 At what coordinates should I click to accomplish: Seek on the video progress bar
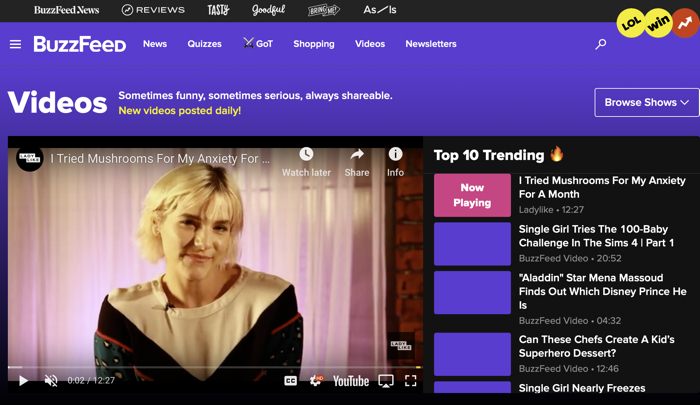(x=214, y=367)
